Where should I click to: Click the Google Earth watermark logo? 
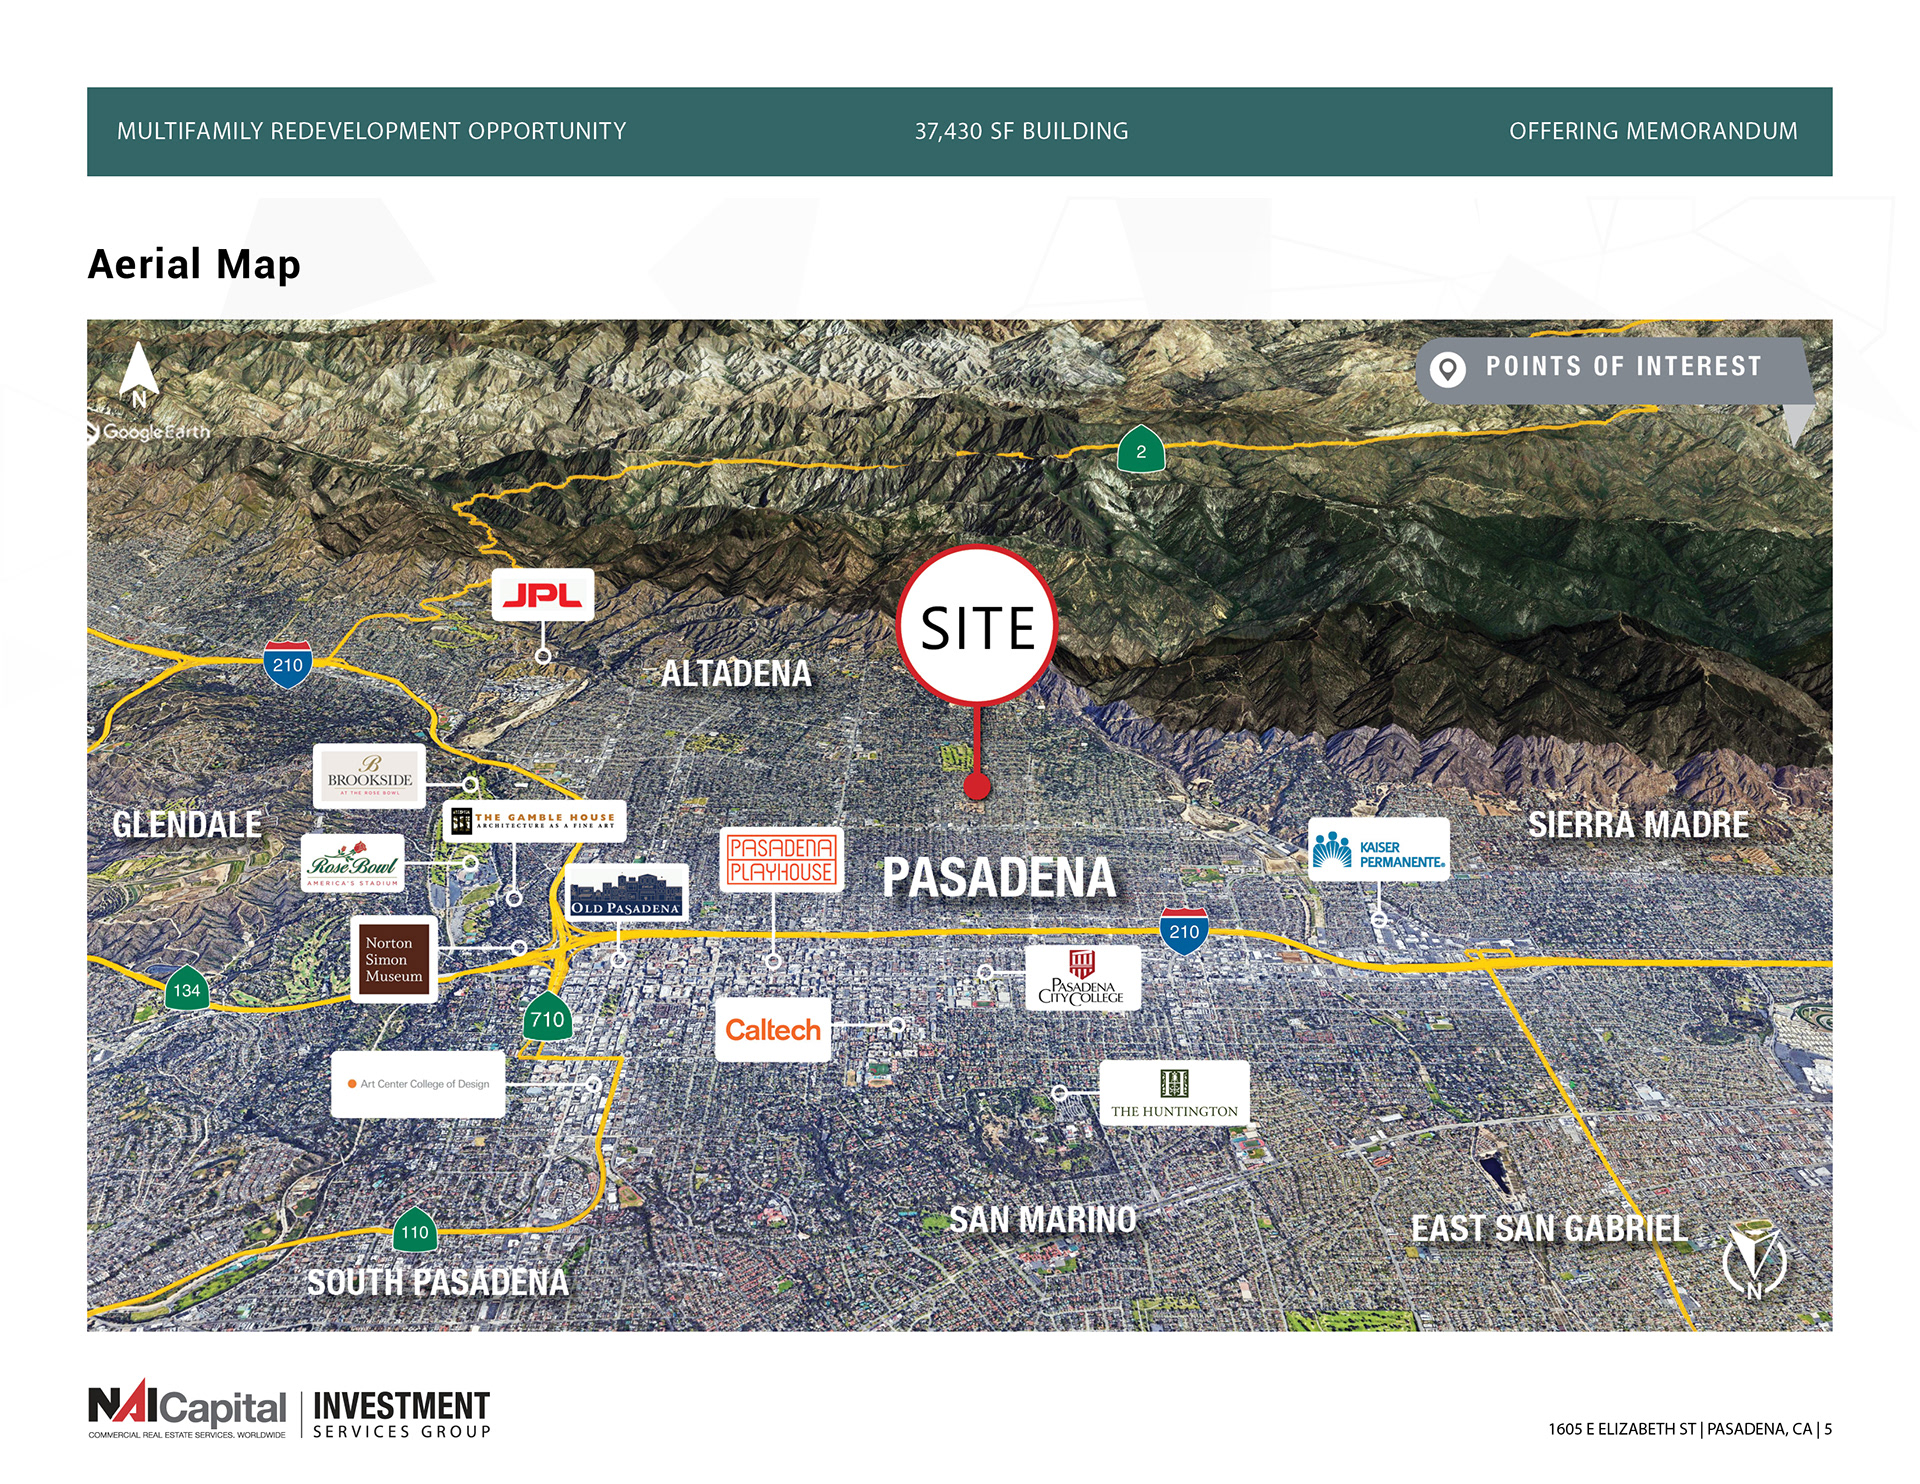(149, 432)
